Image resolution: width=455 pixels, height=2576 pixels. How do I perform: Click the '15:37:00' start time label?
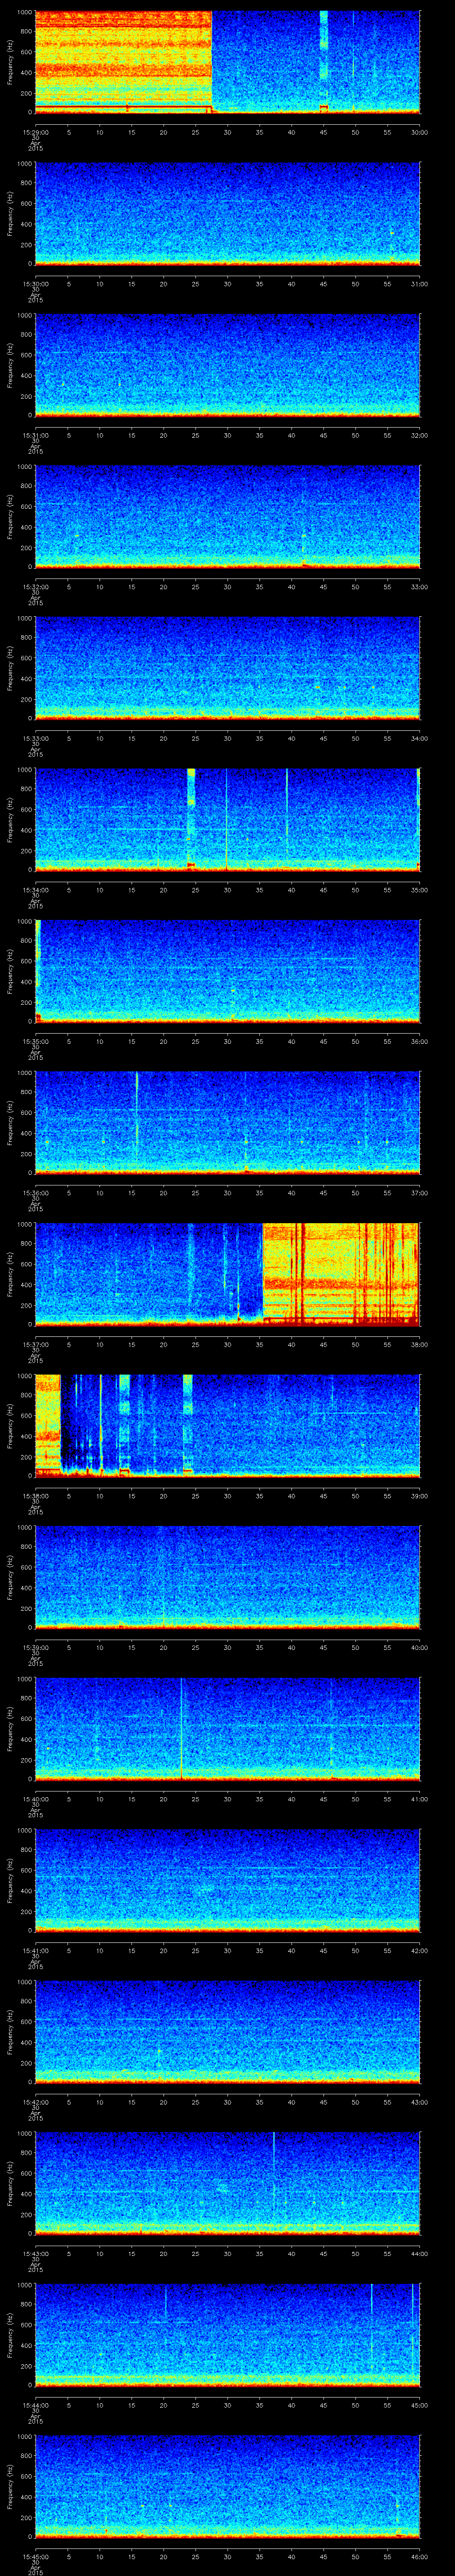35,1344
